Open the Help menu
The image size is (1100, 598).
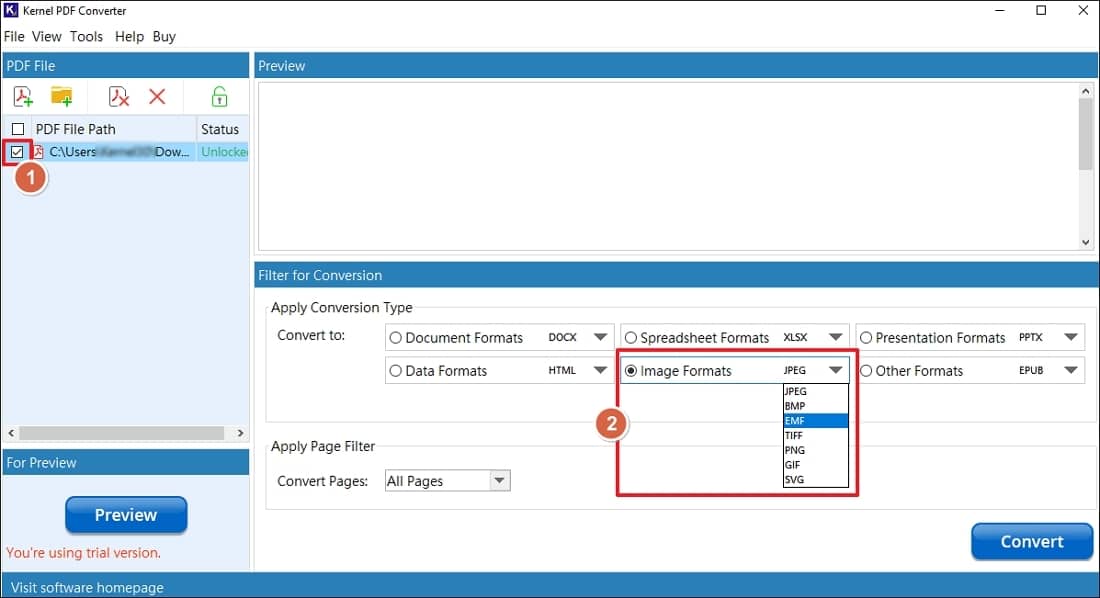click(129, 36)
